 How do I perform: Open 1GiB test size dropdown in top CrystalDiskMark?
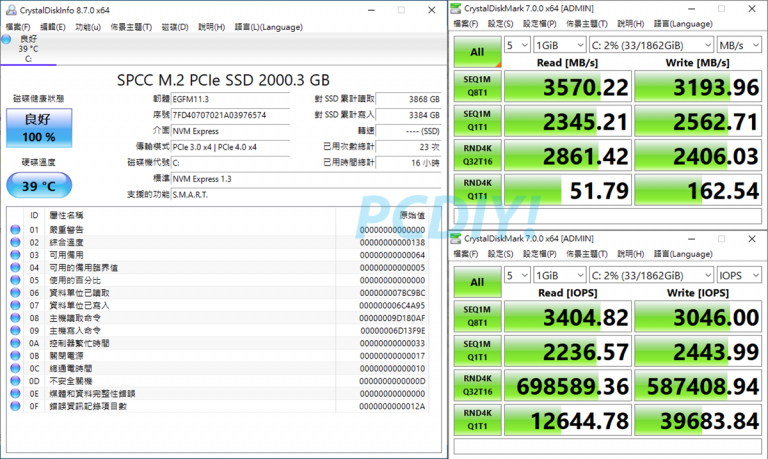click(x=560, y=45)
